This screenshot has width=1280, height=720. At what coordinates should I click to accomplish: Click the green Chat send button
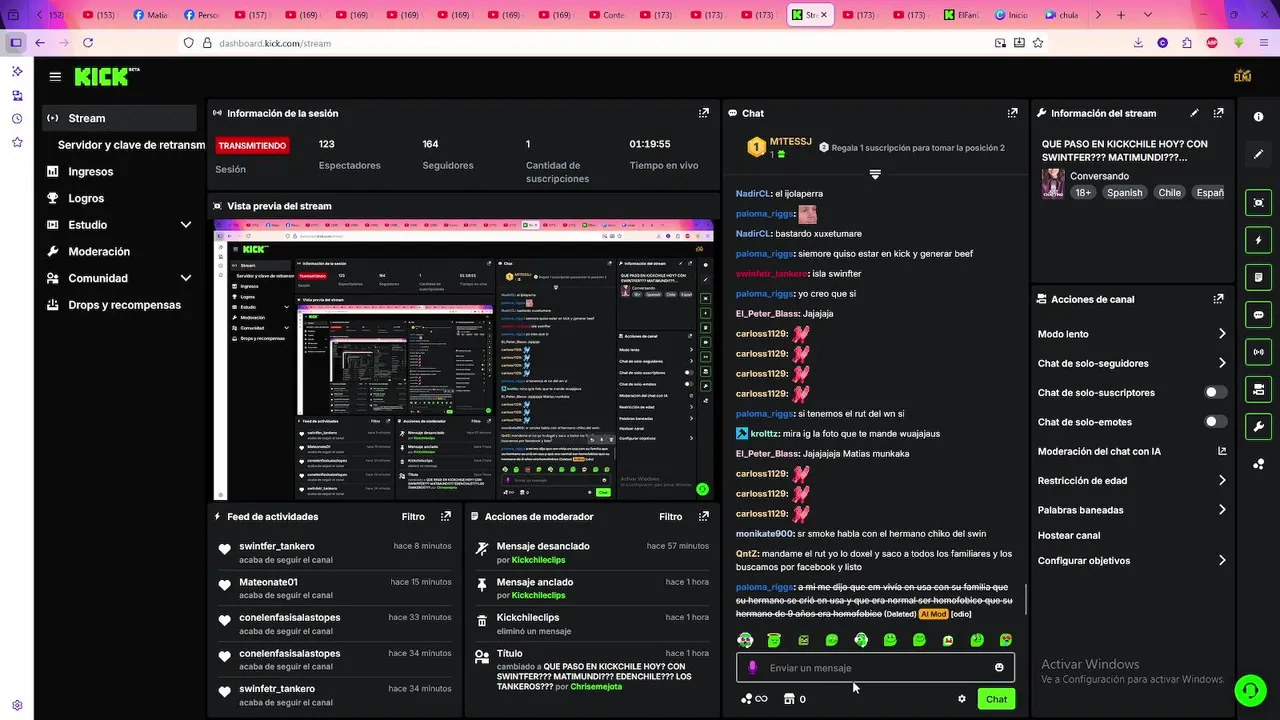point(996,699)
